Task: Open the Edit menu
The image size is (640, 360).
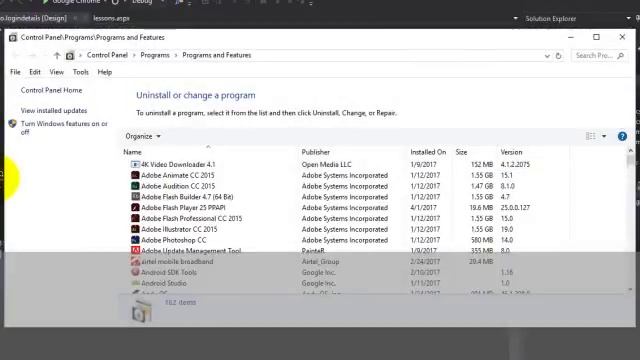Action: (x=35, y=72)
